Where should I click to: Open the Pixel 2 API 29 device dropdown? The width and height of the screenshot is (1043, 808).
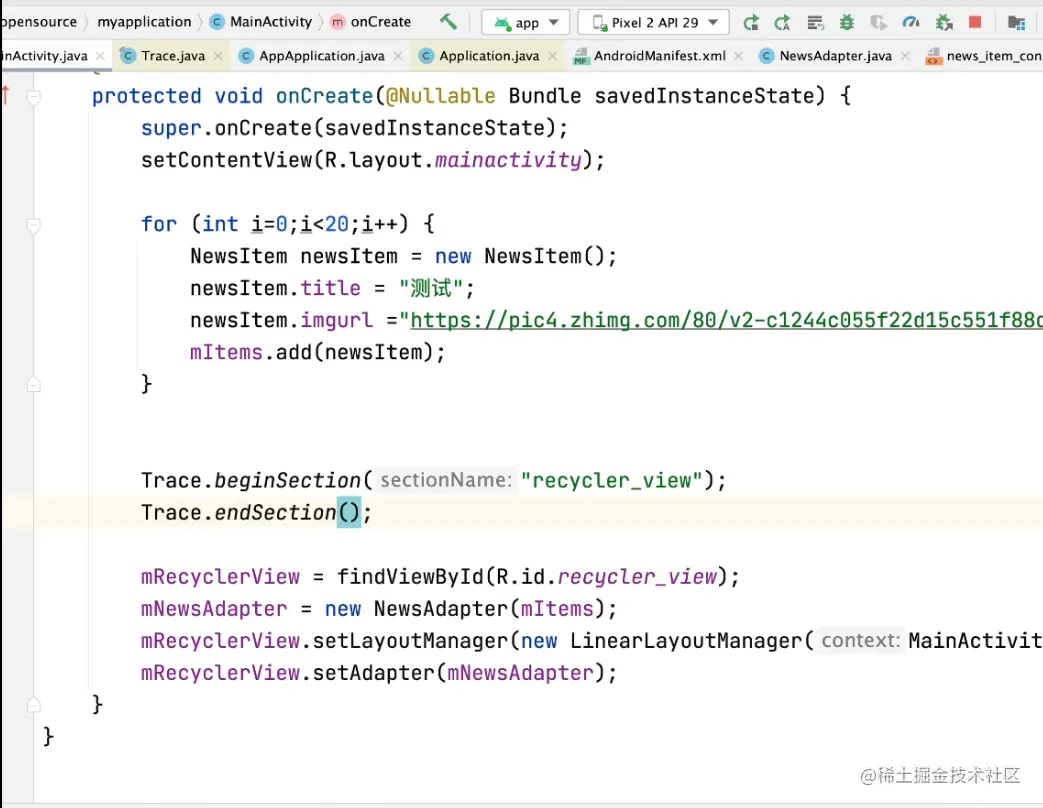[x=654, y=23]
